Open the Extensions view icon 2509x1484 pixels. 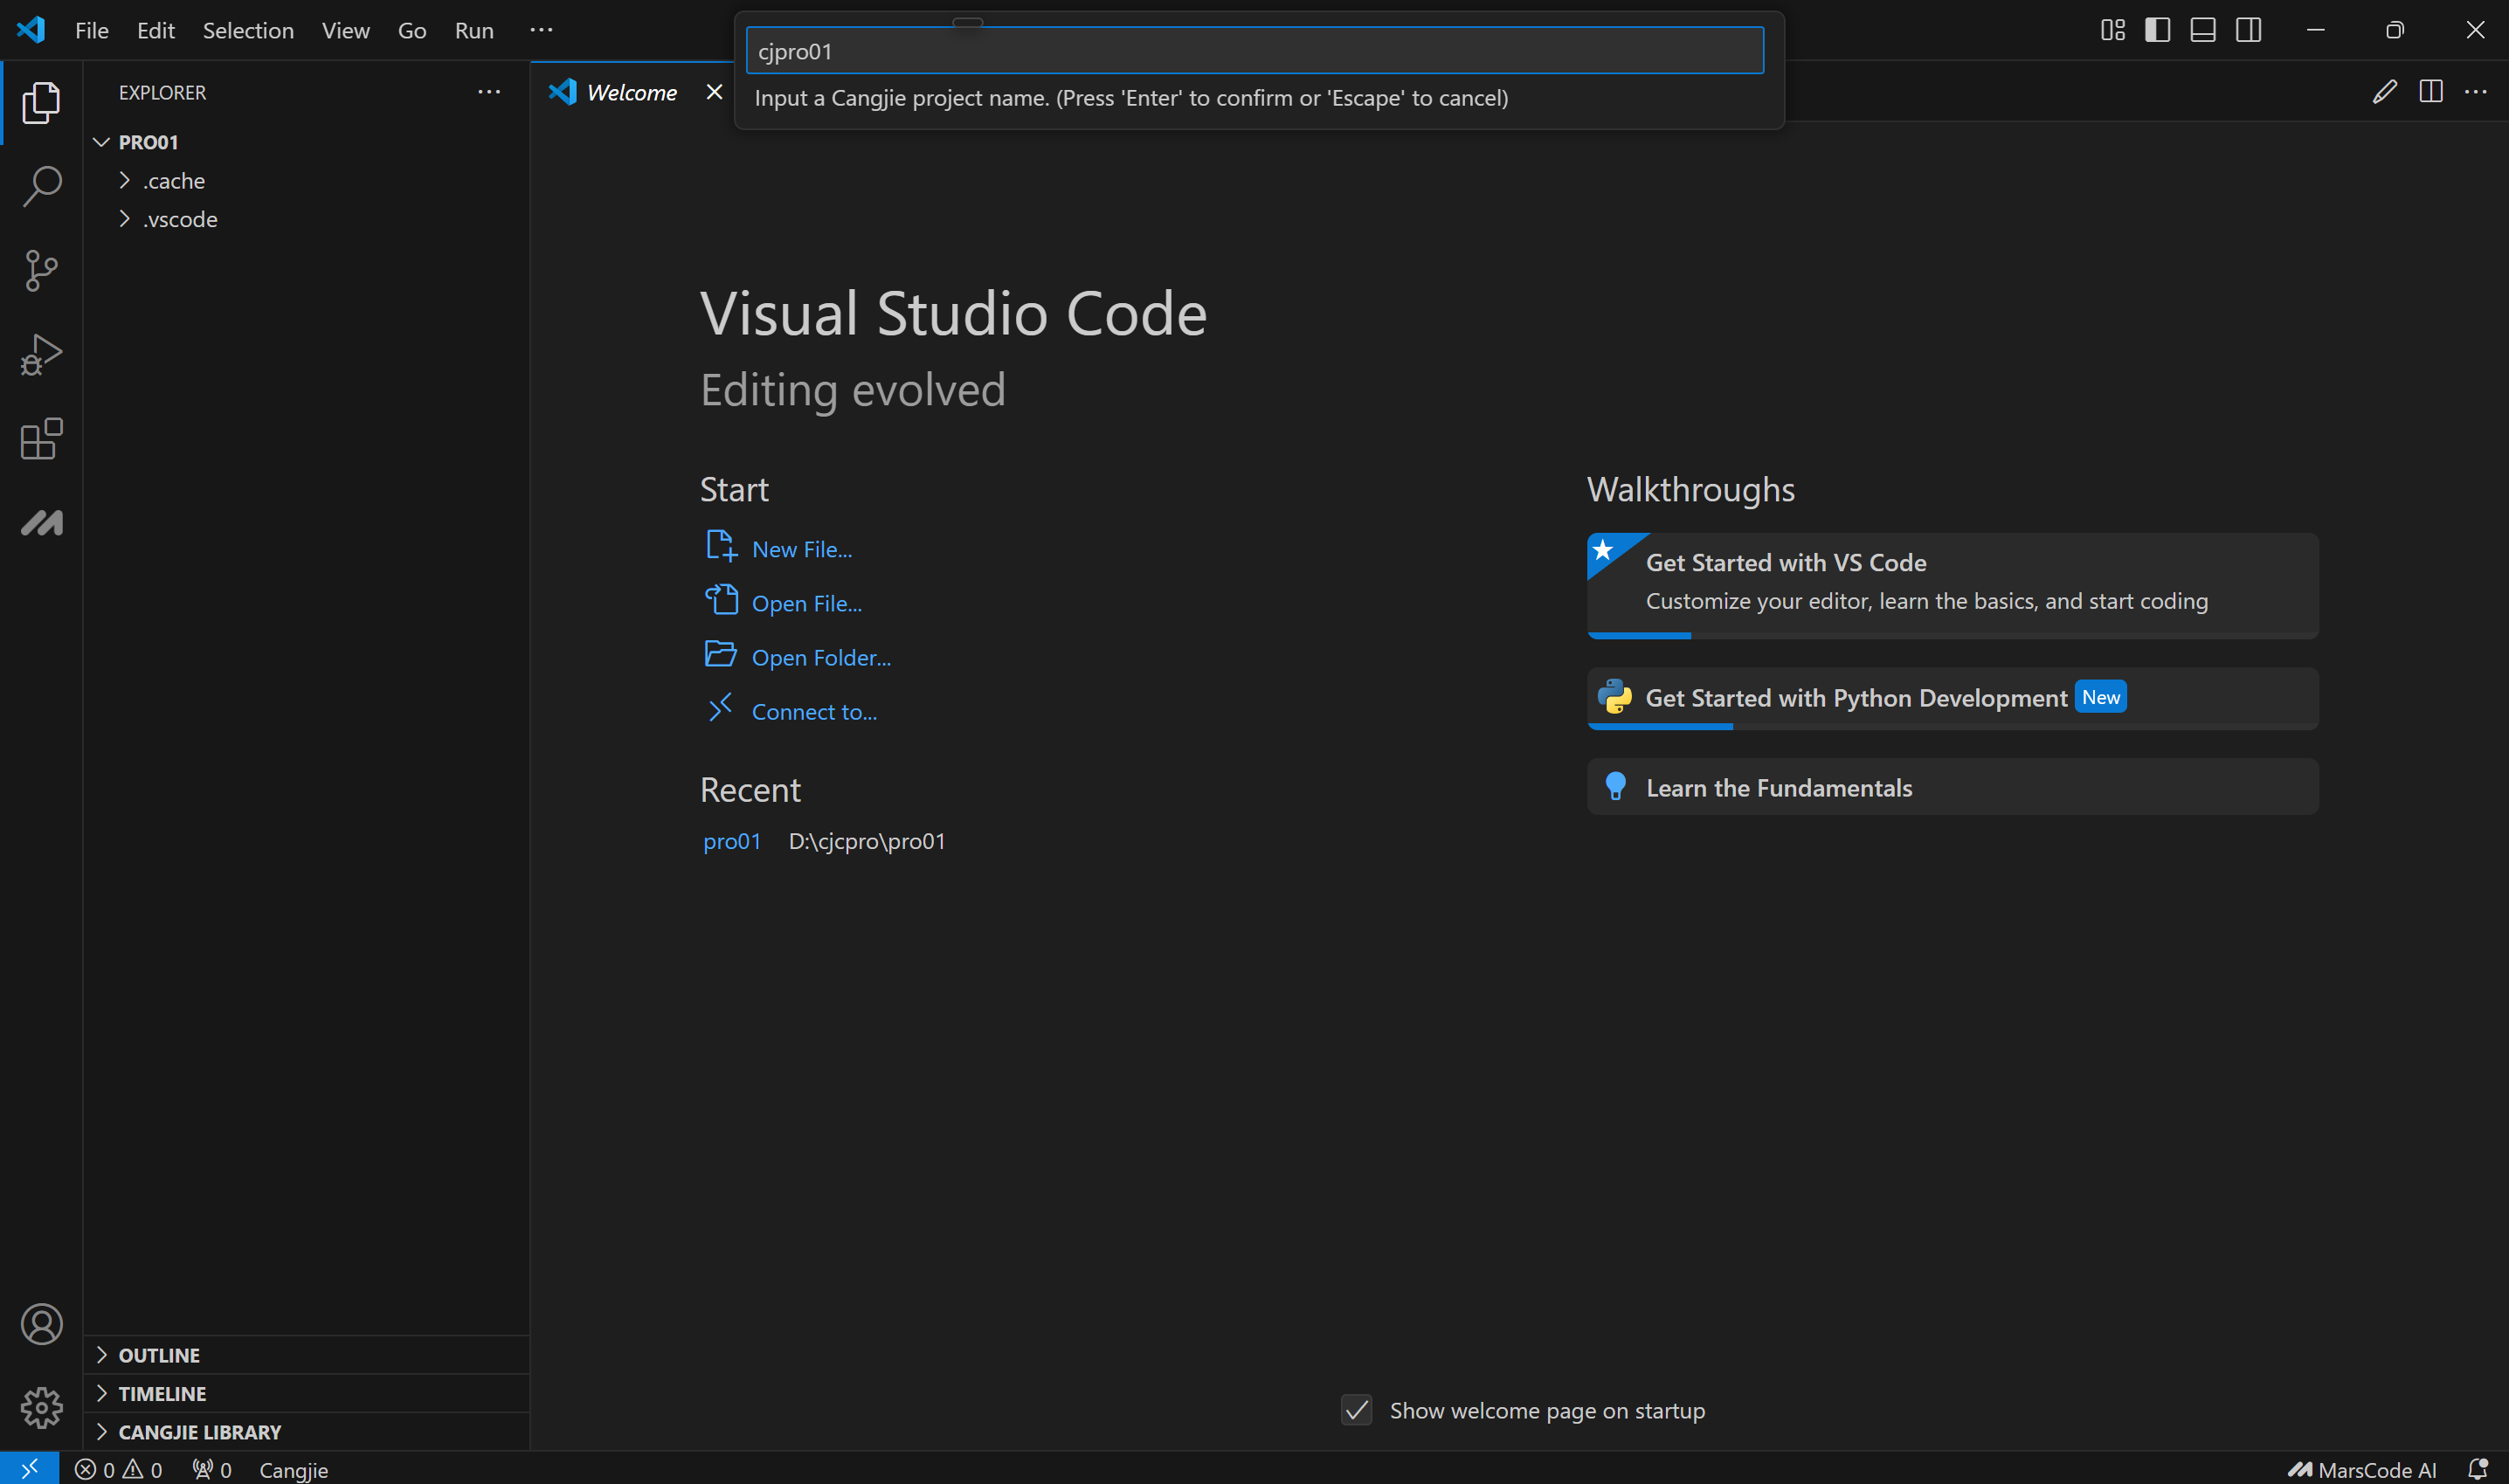pyautogui.click(x=41, y=438)
